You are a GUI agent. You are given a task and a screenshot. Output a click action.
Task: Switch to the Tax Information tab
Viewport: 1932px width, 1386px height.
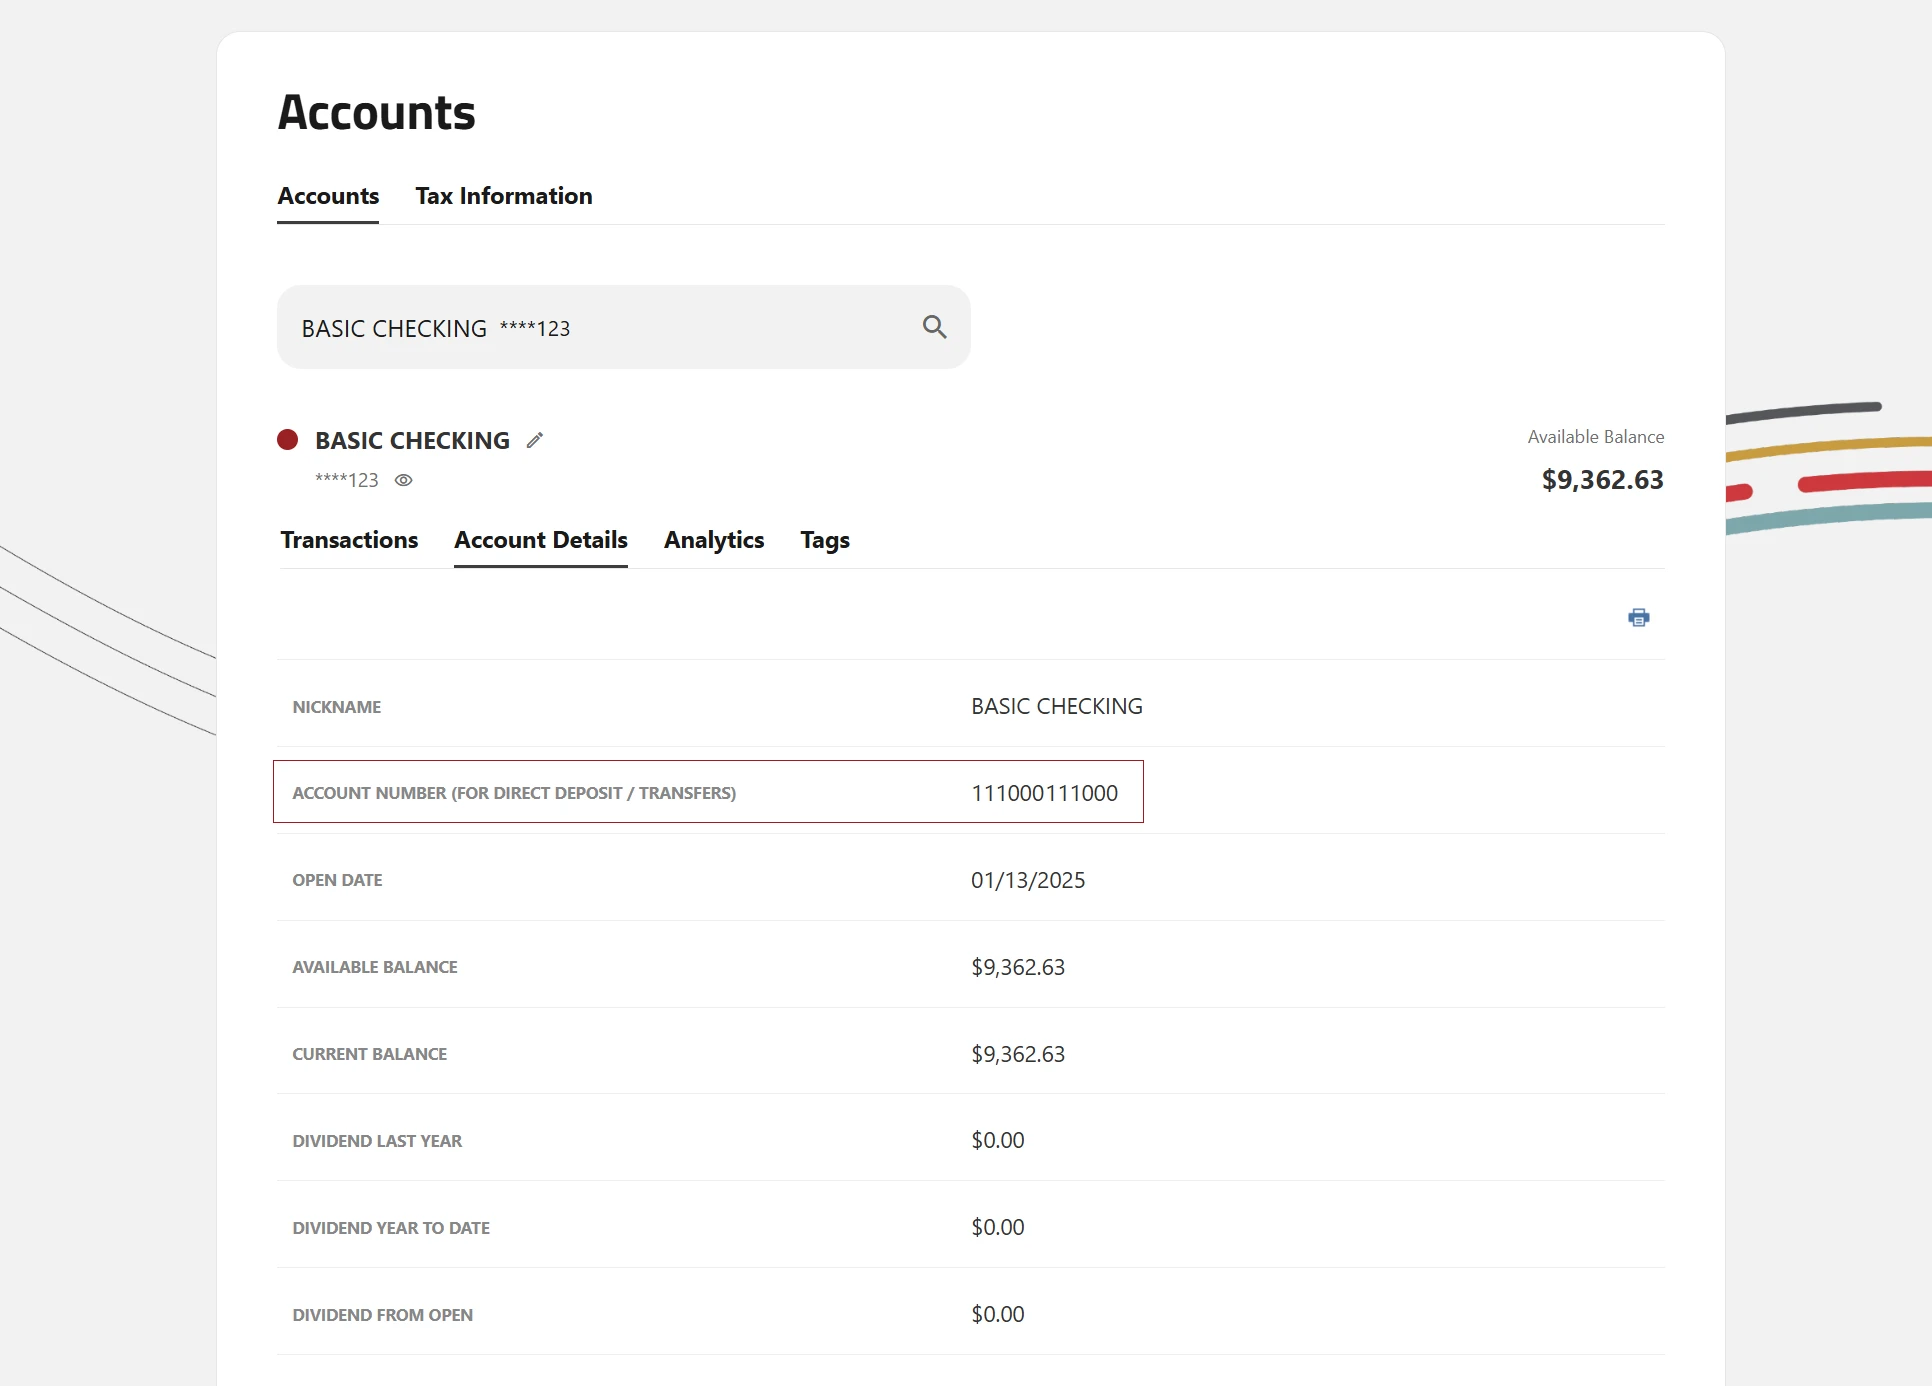pos(504,196)
